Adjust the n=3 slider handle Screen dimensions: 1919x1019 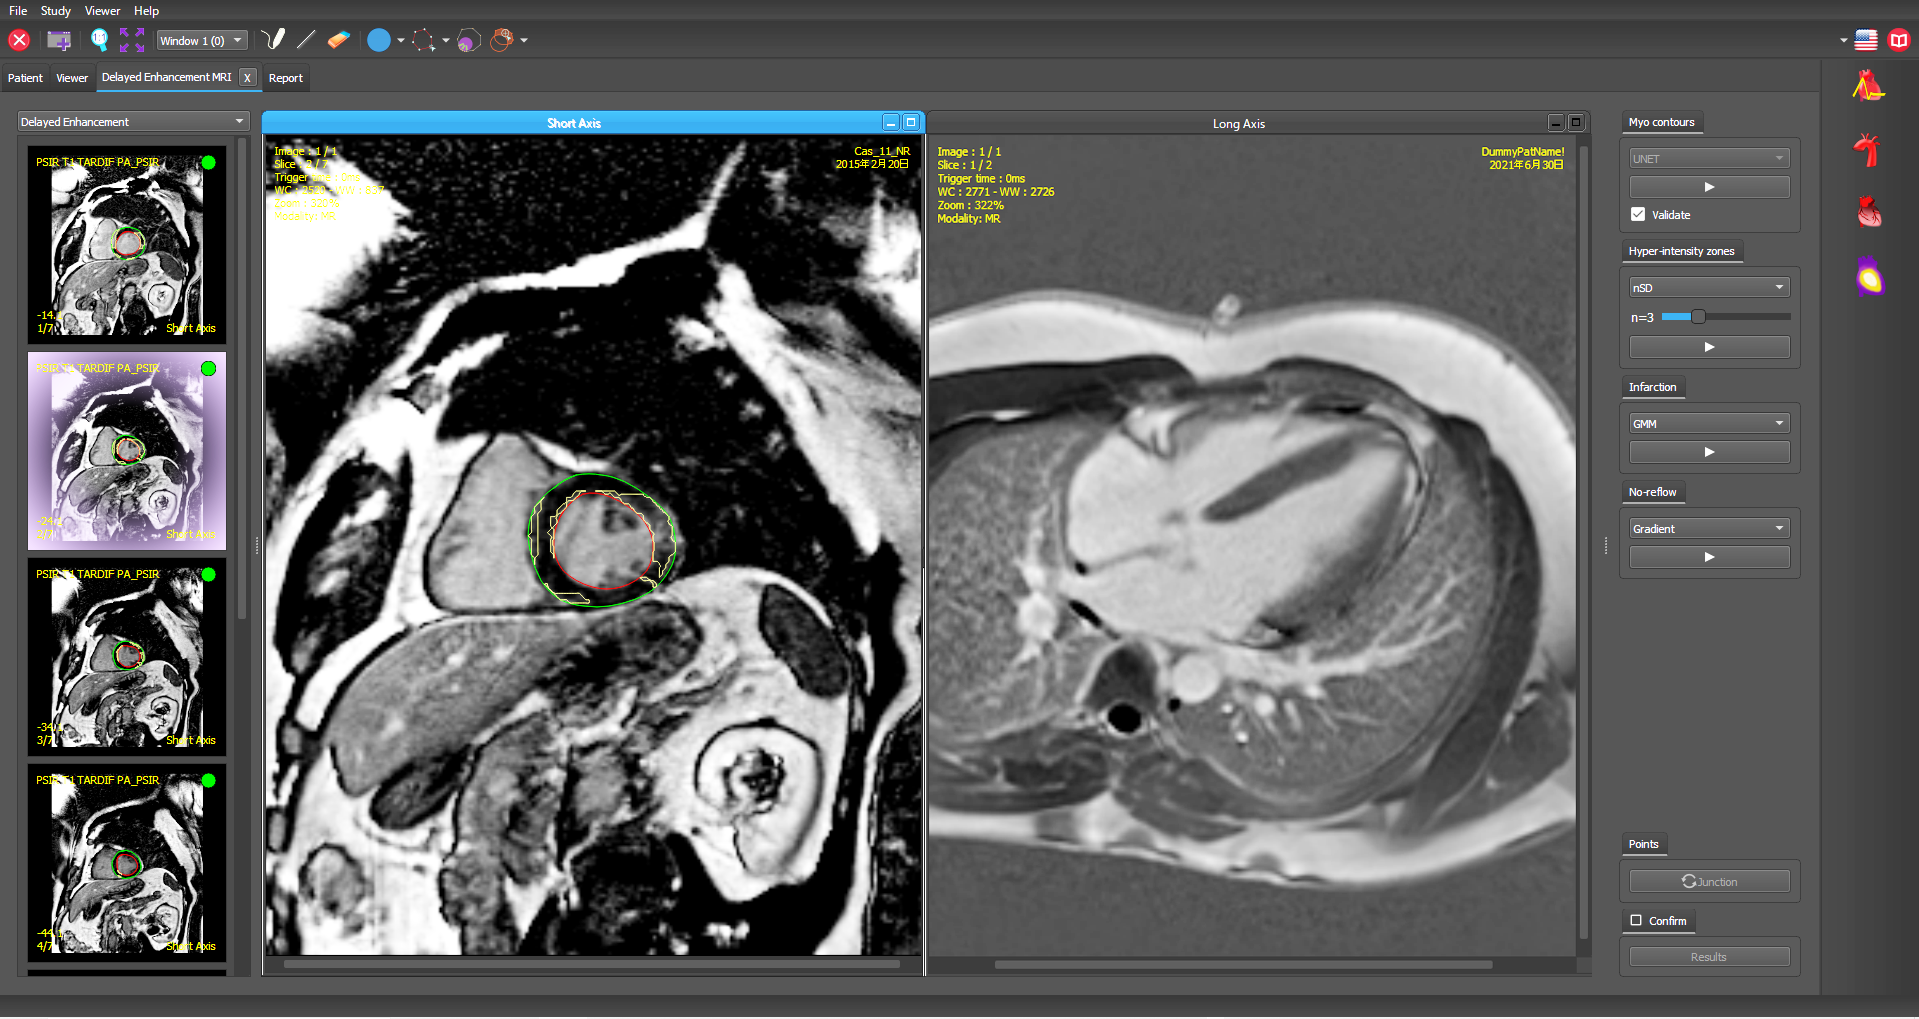pos(1698,317)
